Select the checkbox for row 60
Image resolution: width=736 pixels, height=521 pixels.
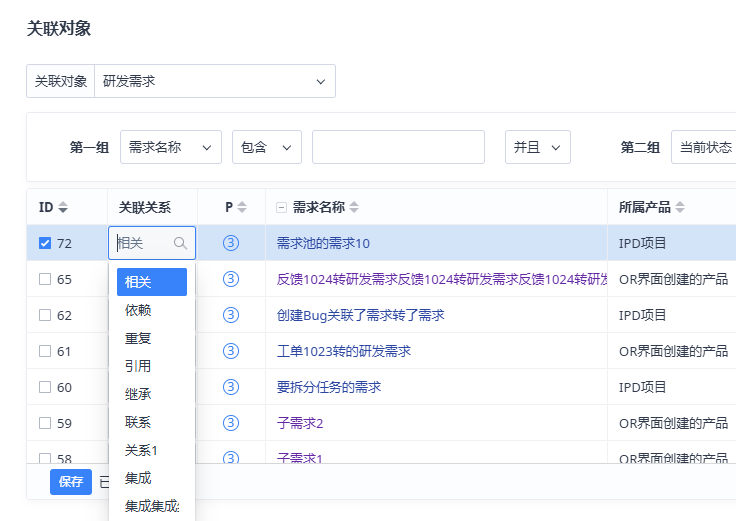44,387
